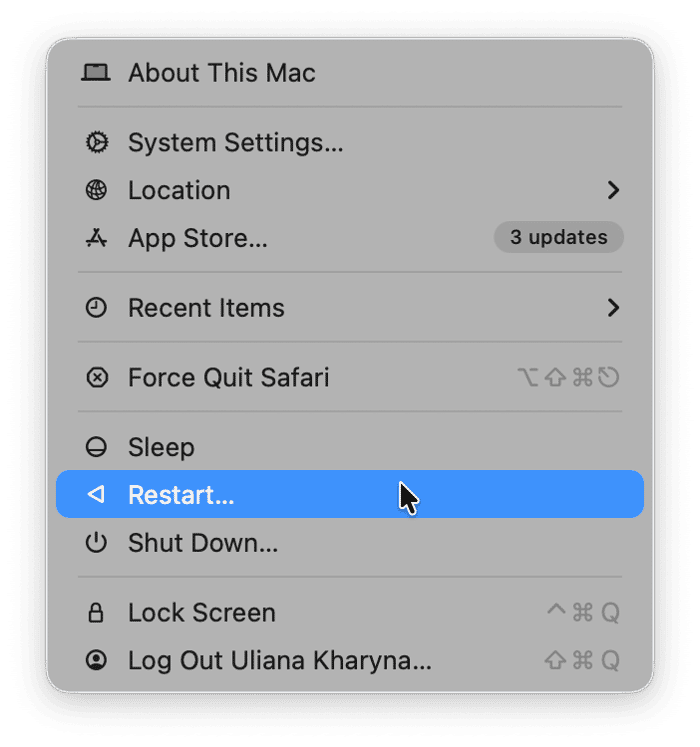700x747 pixels.
Task: Click the Force Quit shortcut symbols
Action: click(568, 378)
